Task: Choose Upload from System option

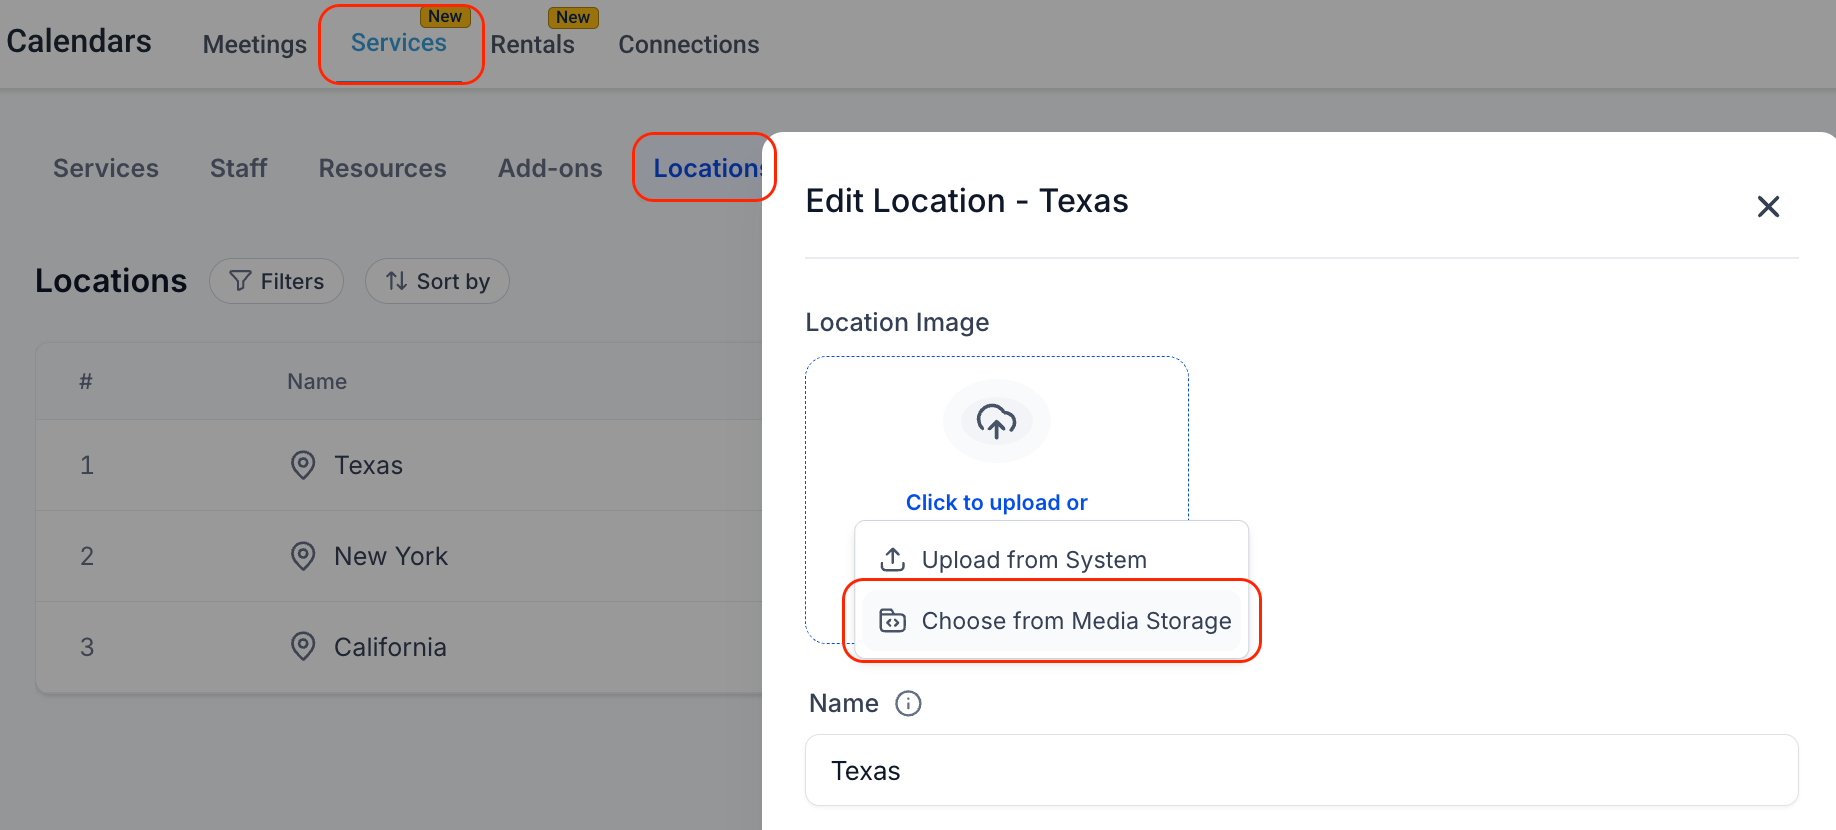Action: (x=1052, y=560)
